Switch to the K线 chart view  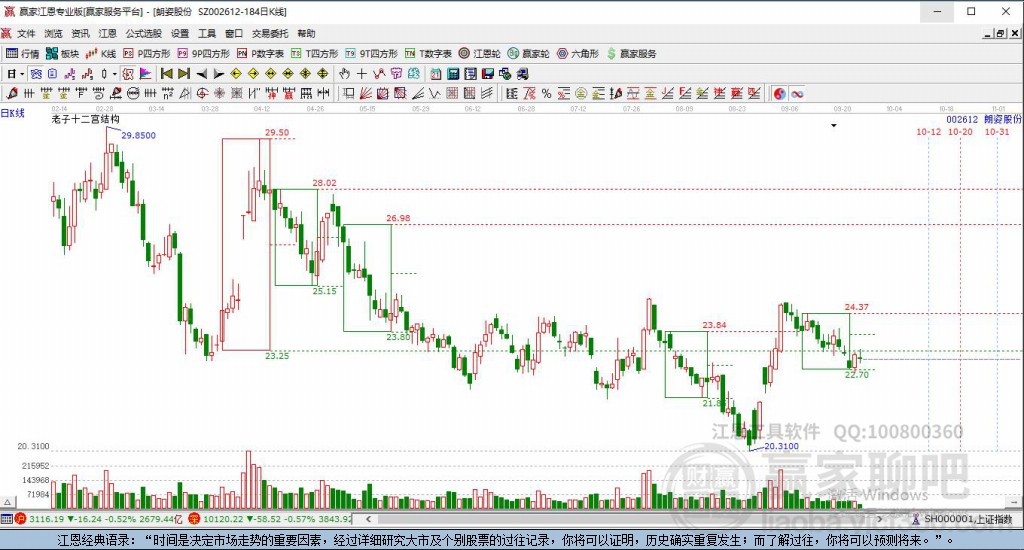point(101,54)
